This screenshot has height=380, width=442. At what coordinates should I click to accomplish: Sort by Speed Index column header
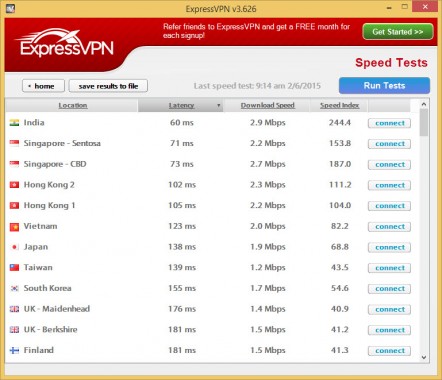[339, 105]
